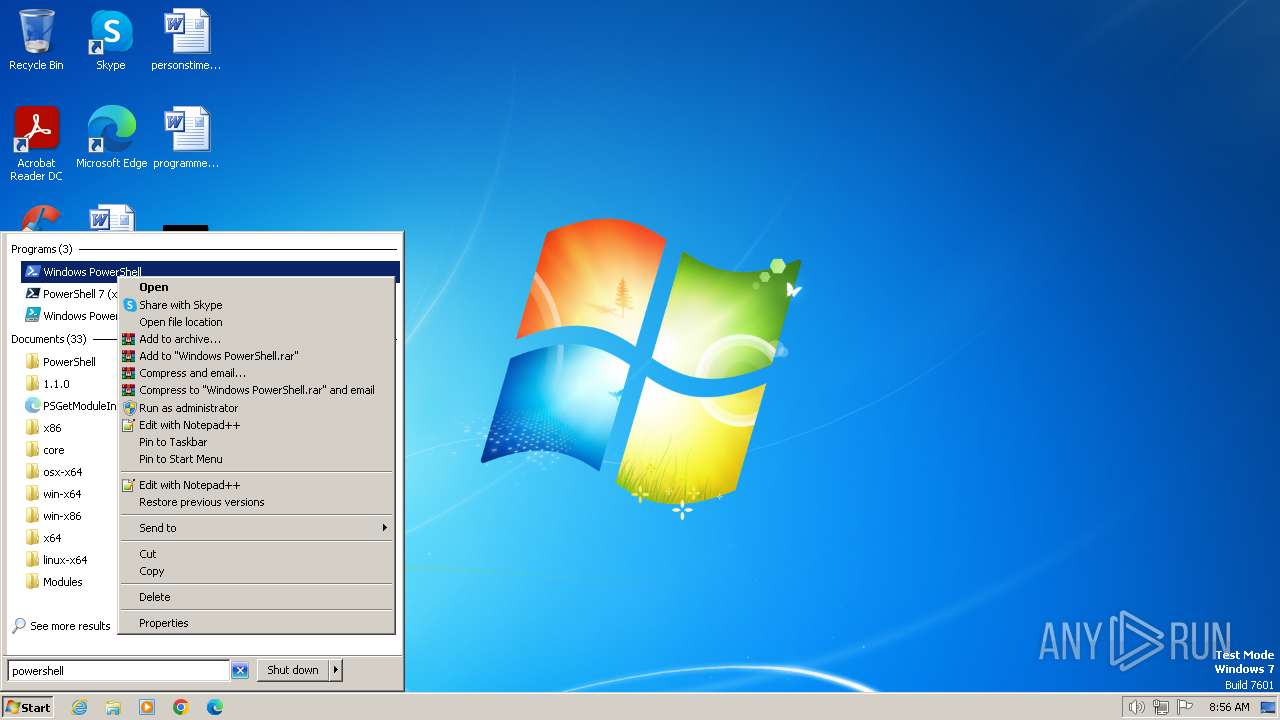Choose Open file location

click(256, 322)
